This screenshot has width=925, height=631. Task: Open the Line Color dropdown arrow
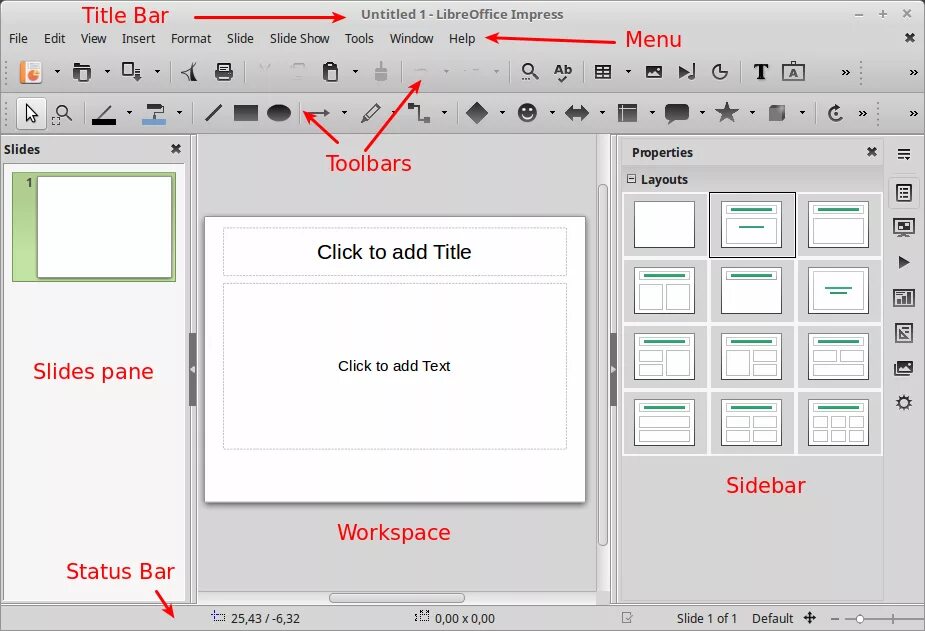point(129,113)
